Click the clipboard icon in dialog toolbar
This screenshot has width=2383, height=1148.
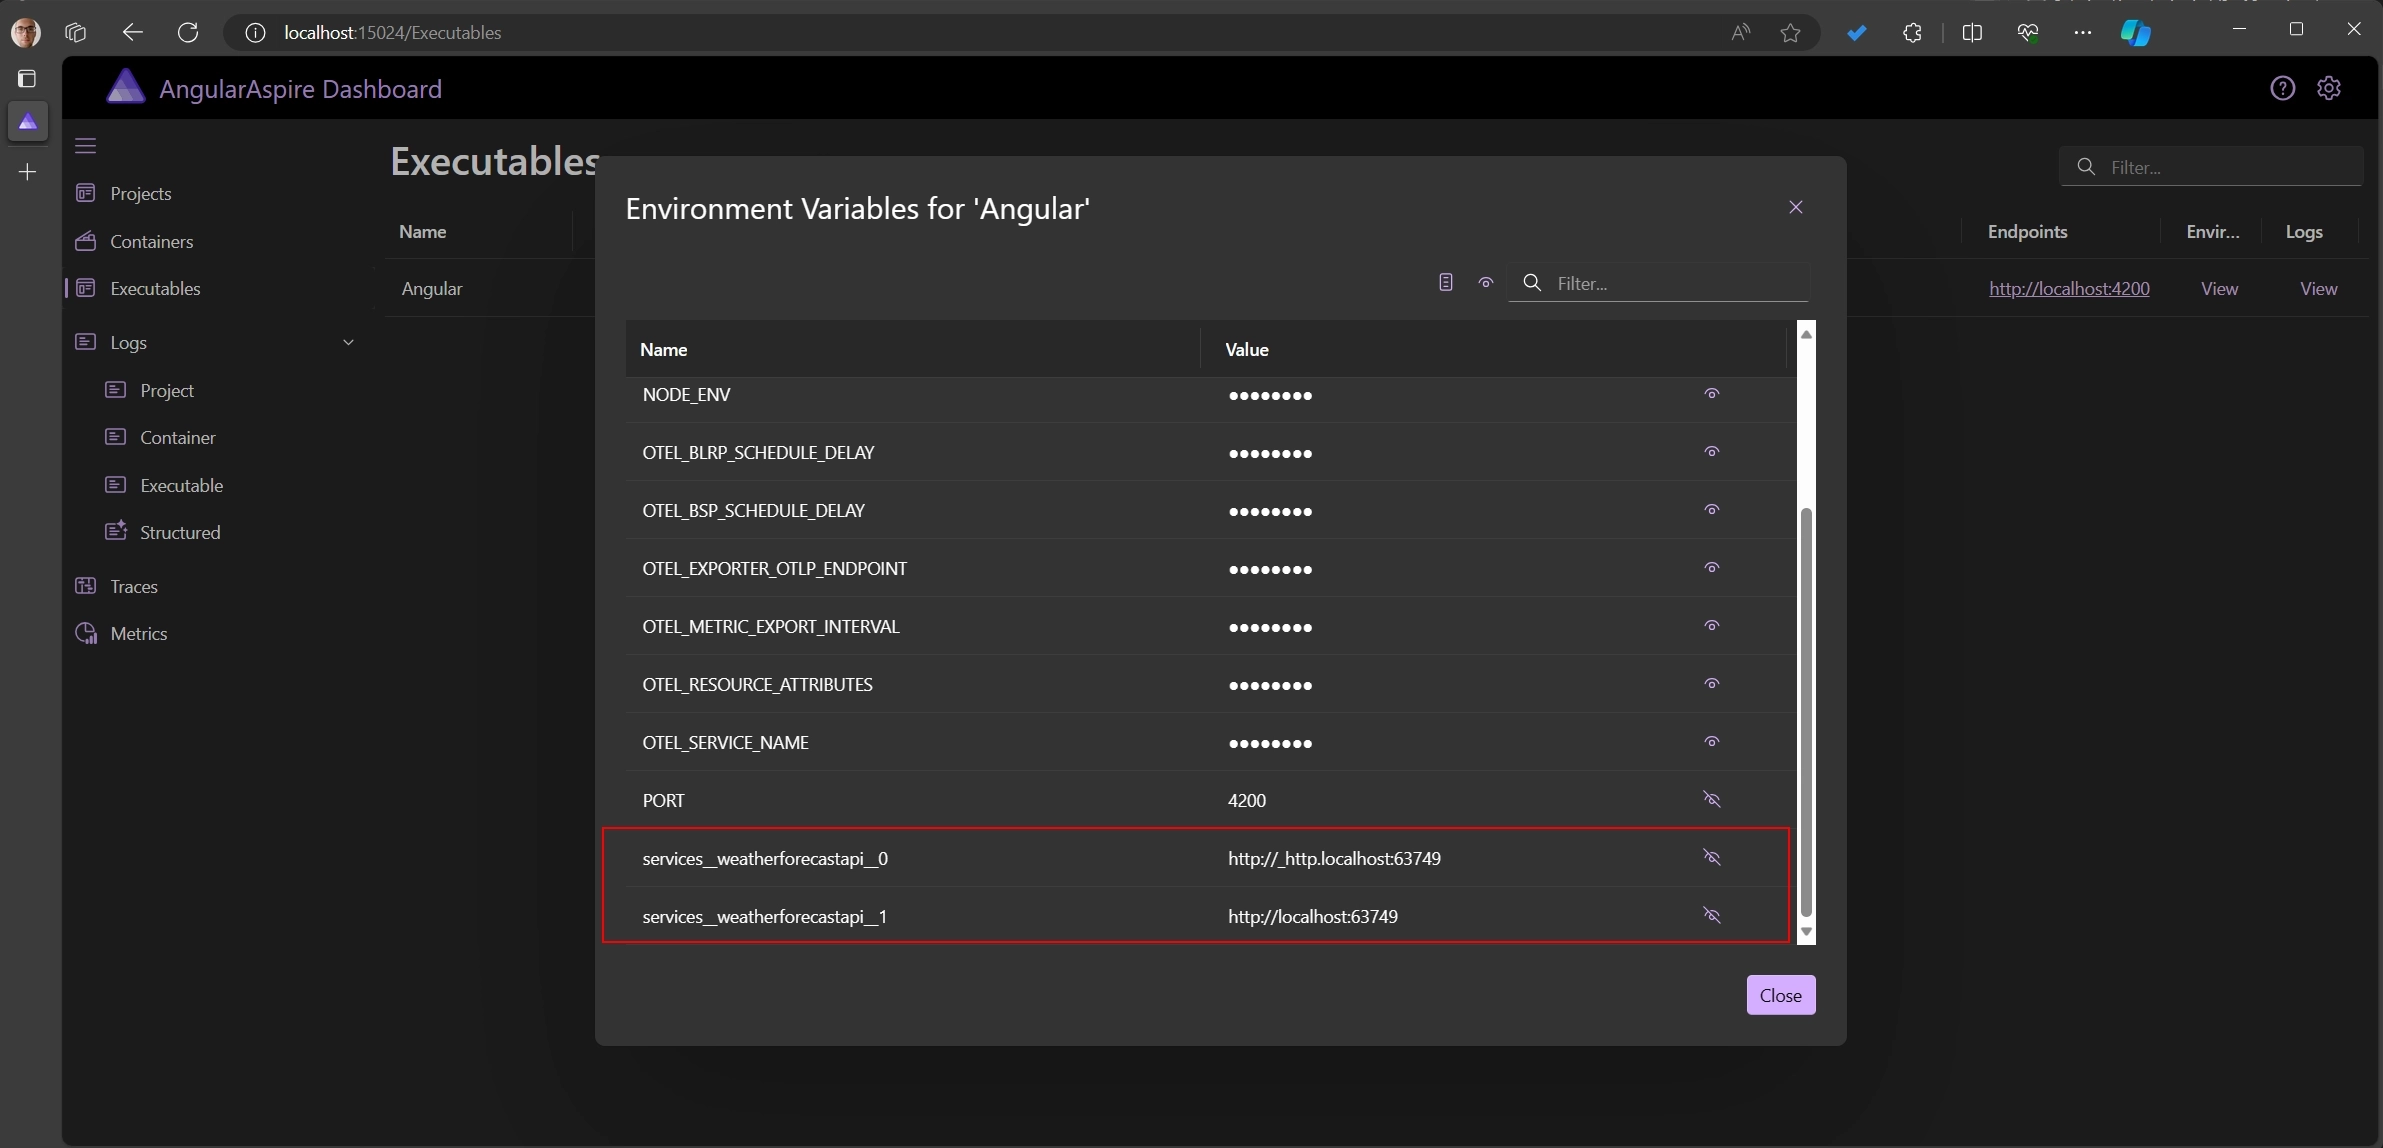tap(1445, 283)
